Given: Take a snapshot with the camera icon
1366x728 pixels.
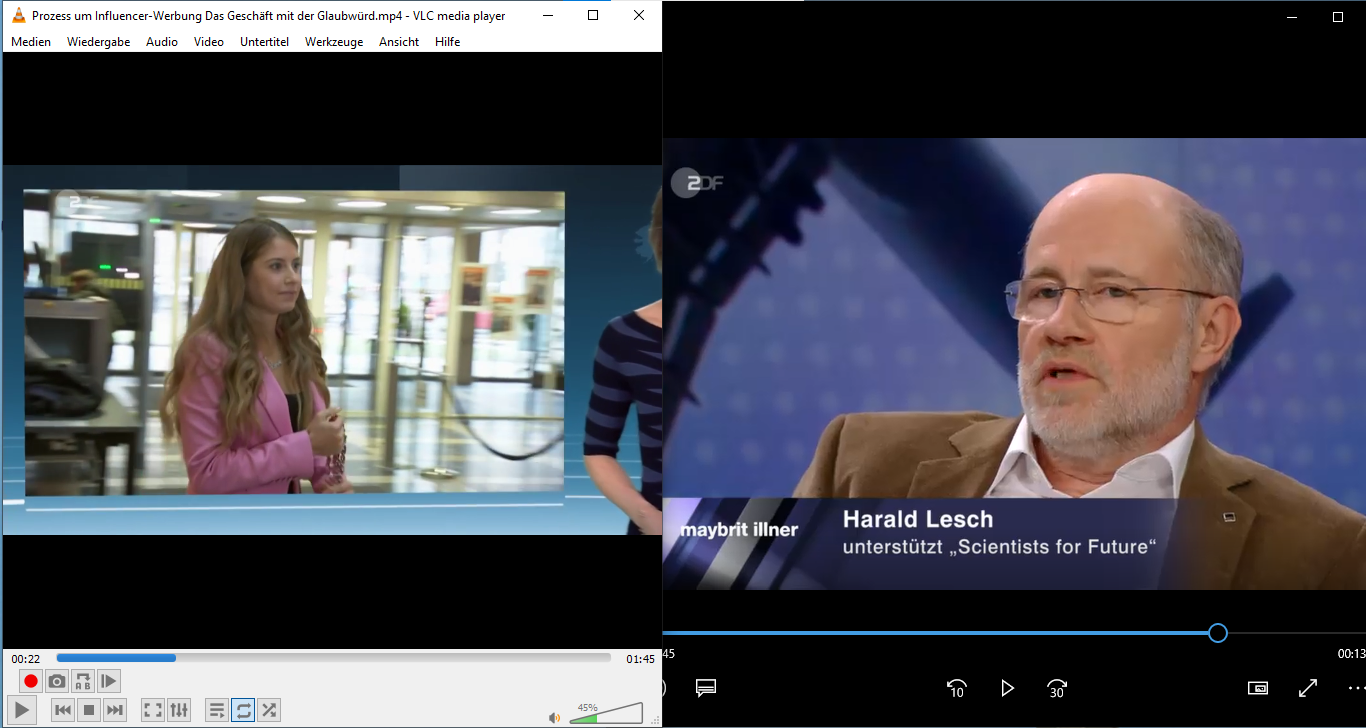Looking at the screenshot, I should coord(57,681).
